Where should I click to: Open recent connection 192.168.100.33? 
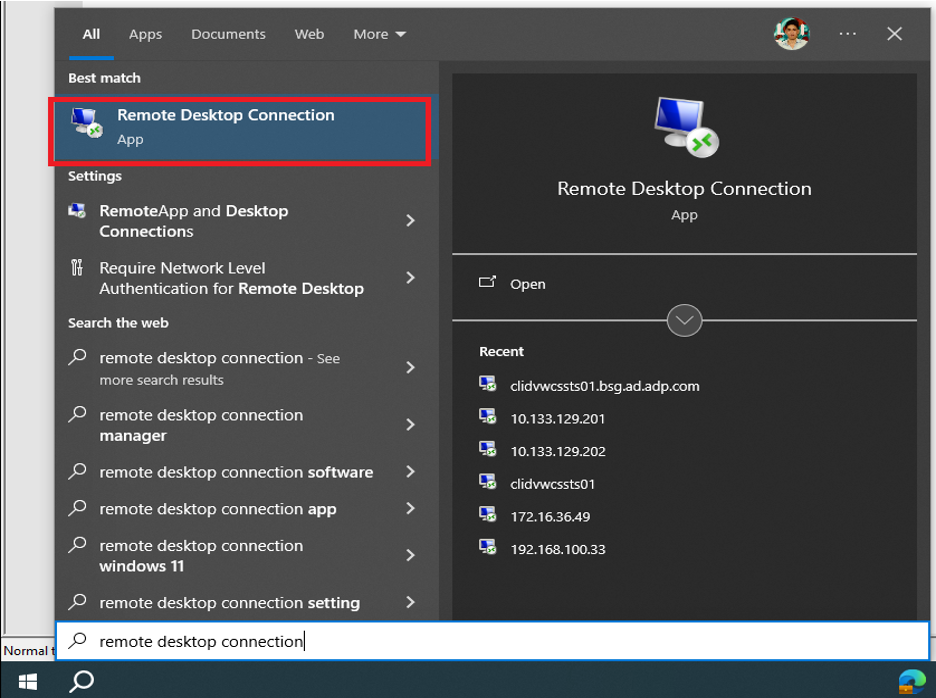pos(558,549)
